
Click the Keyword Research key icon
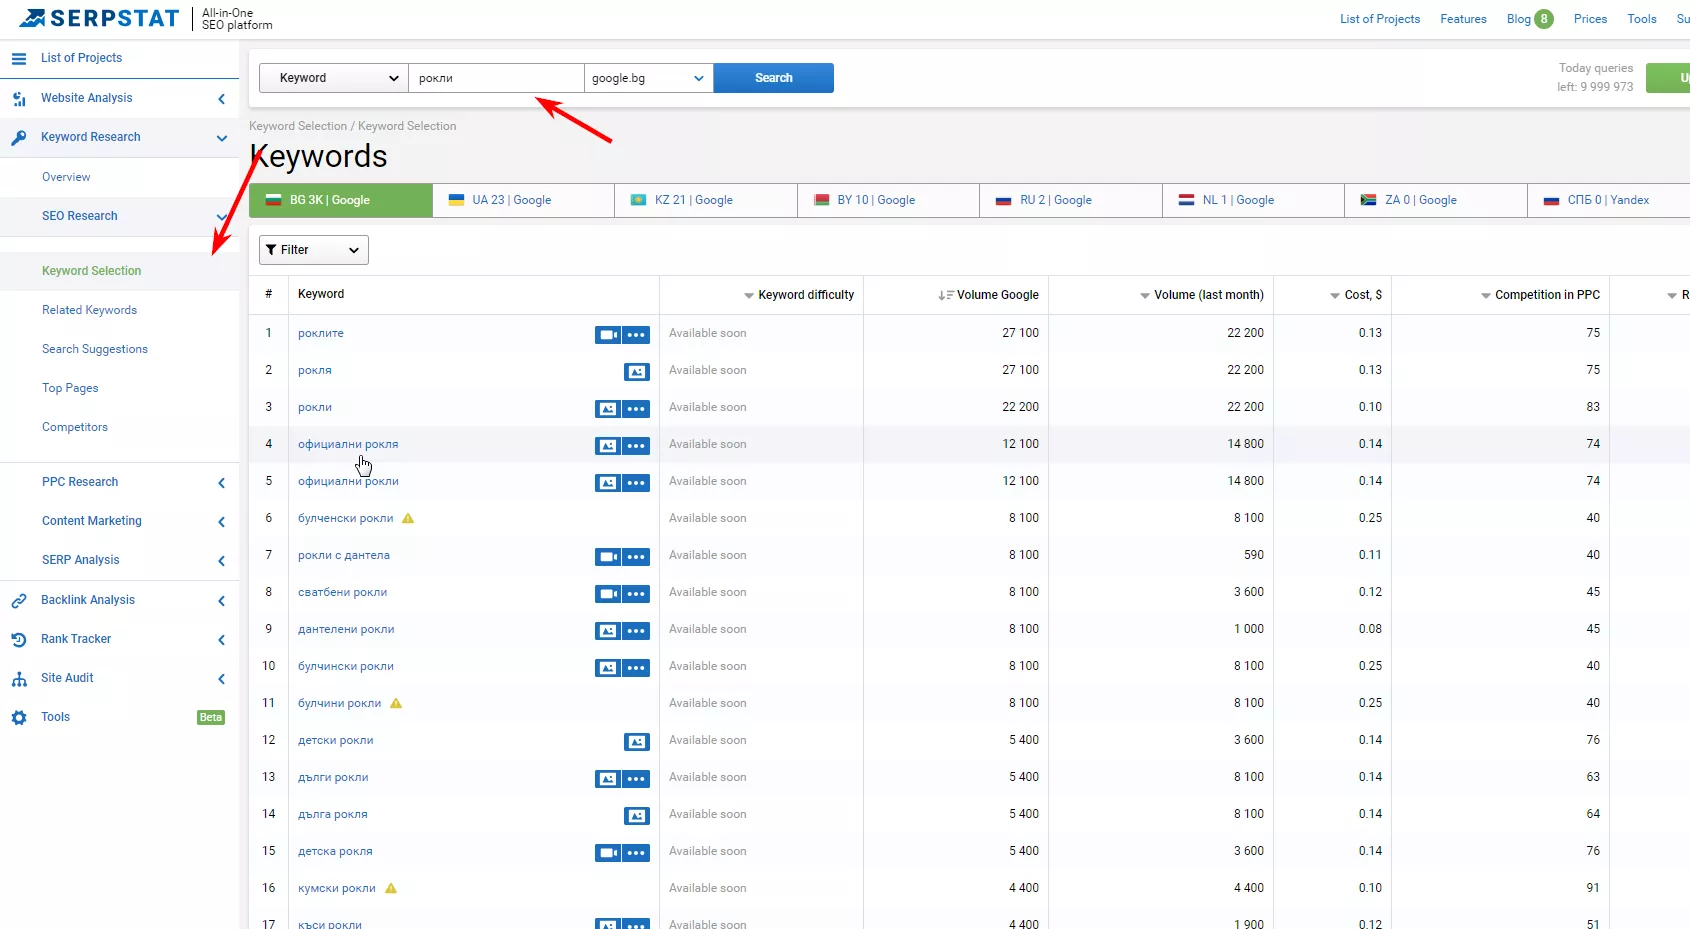coord(19,137)
